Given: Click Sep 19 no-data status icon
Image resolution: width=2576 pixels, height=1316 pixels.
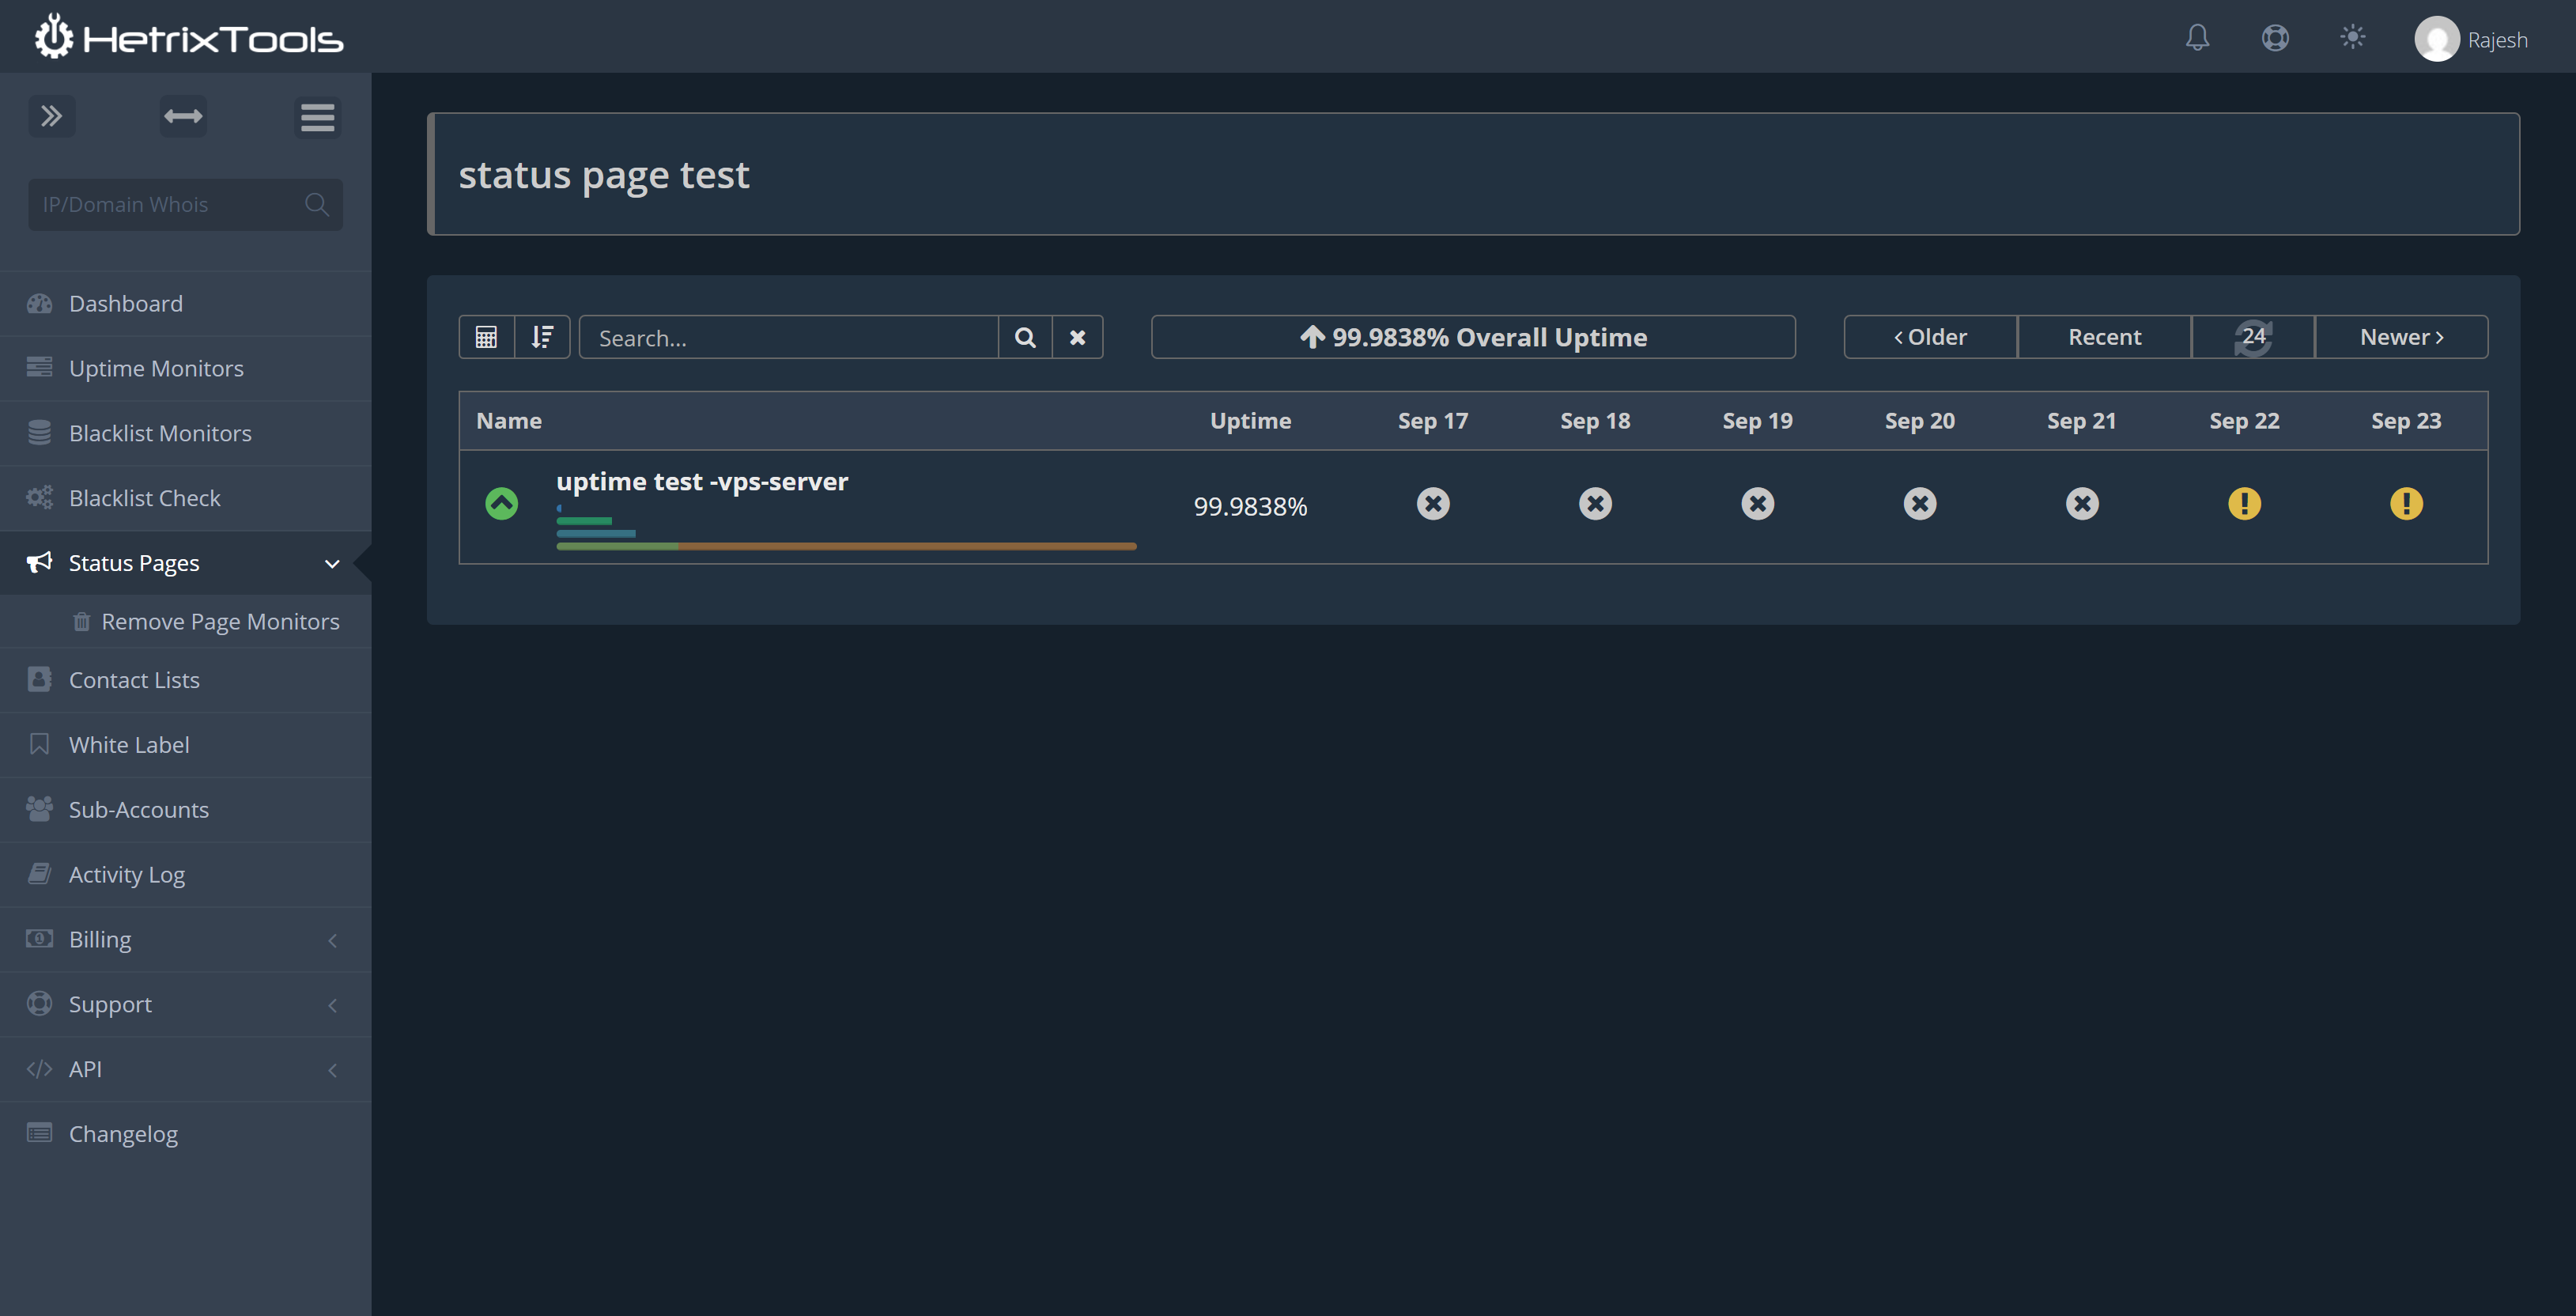Looking at the screenshot, I should (1757, 503).
